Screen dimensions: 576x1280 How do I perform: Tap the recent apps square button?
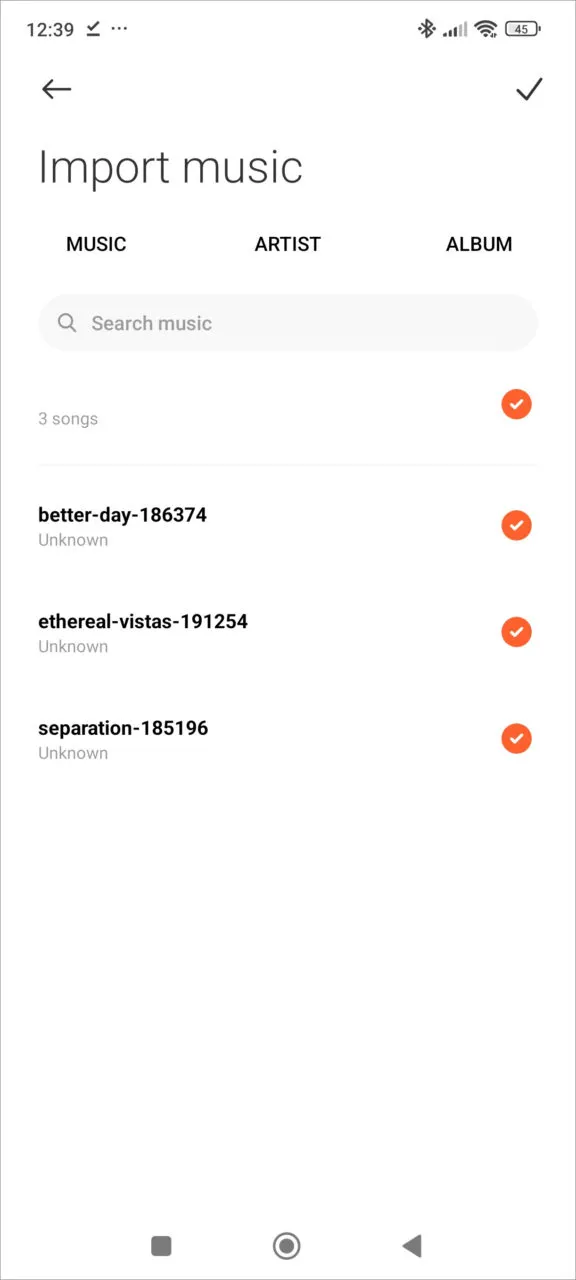tap(161, 1246)
